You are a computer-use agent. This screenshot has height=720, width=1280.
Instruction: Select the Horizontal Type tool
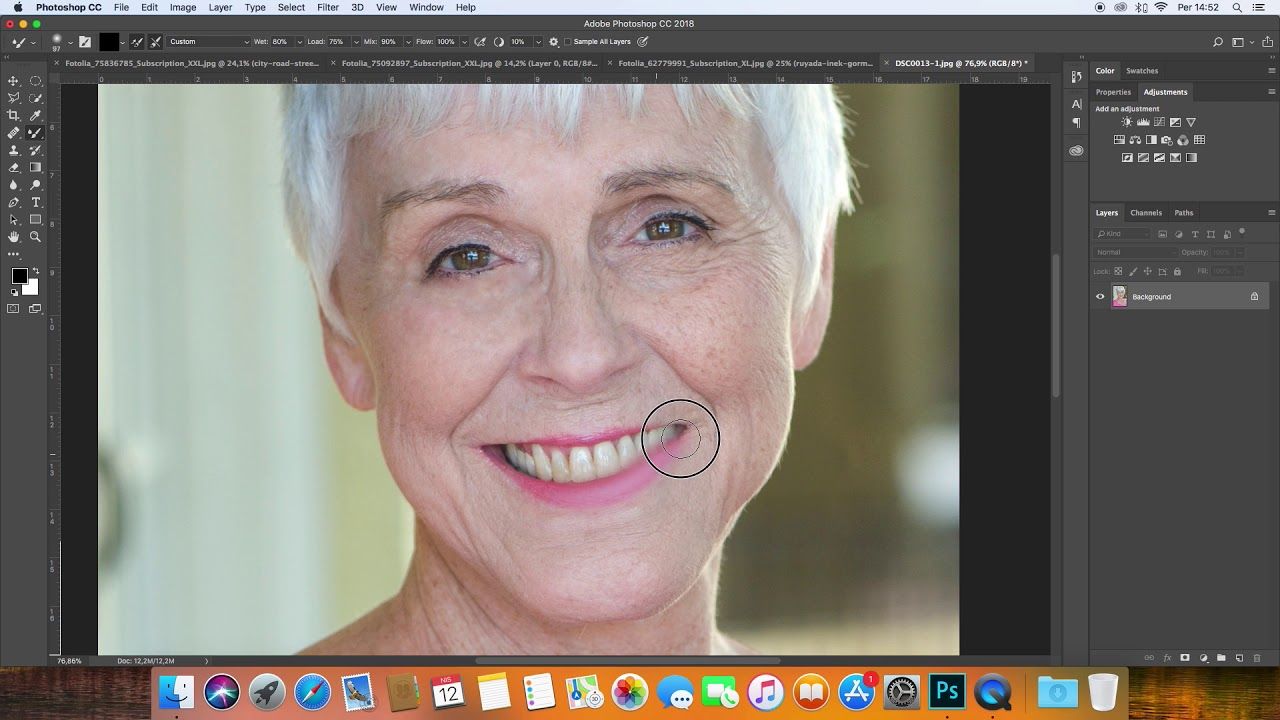point(36,202)
